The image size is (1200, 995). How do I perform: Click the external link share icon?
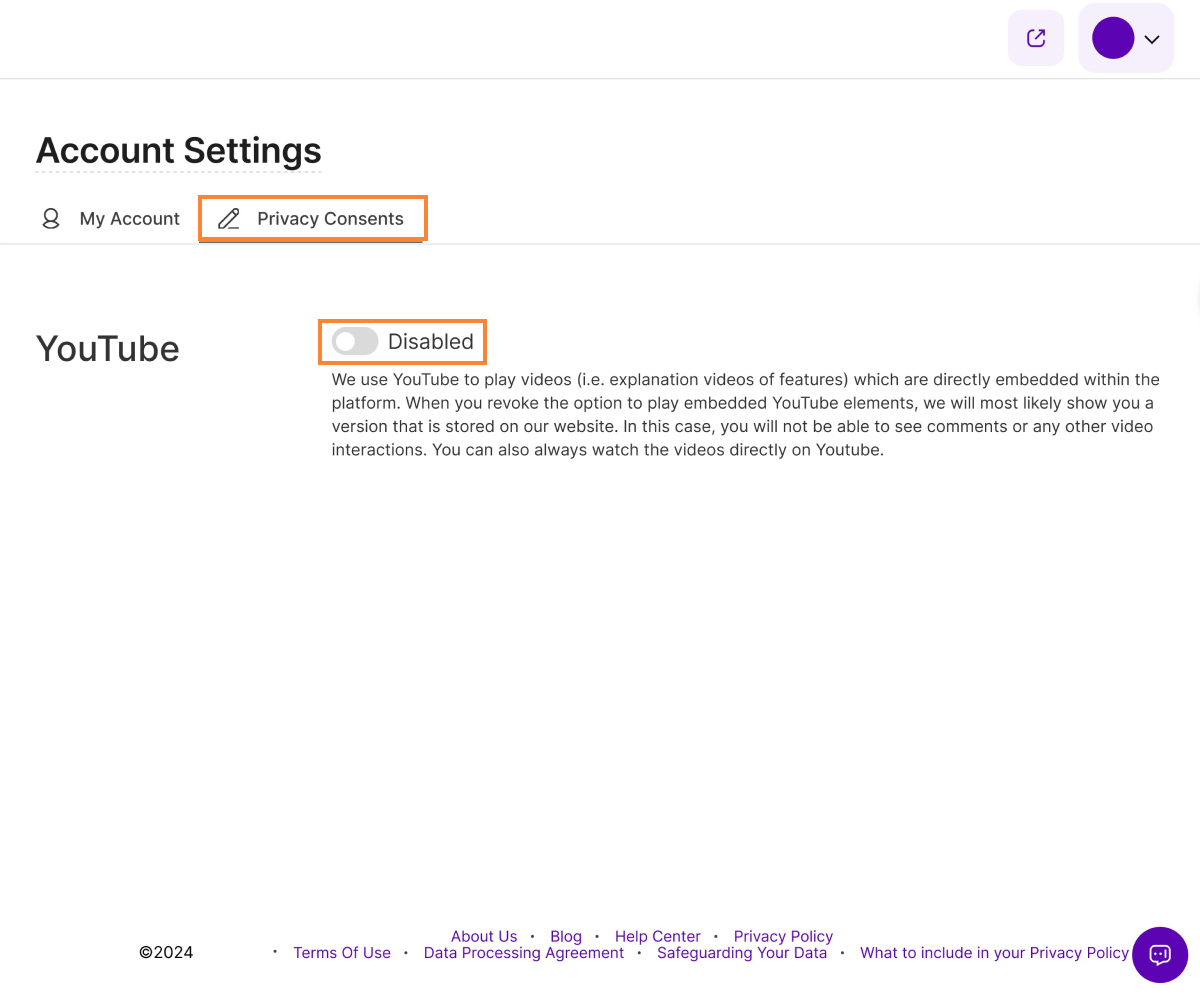(1036, 38)
